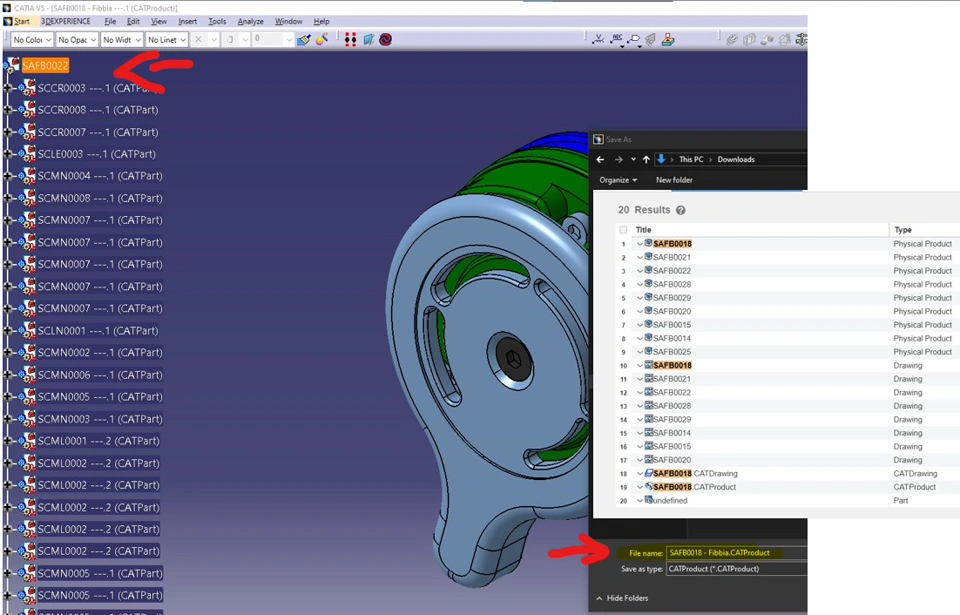The height and width of the screenshot is (615, 960).
Task: Click the help icon next to 20 Results
Action: [x=680, y=210]
